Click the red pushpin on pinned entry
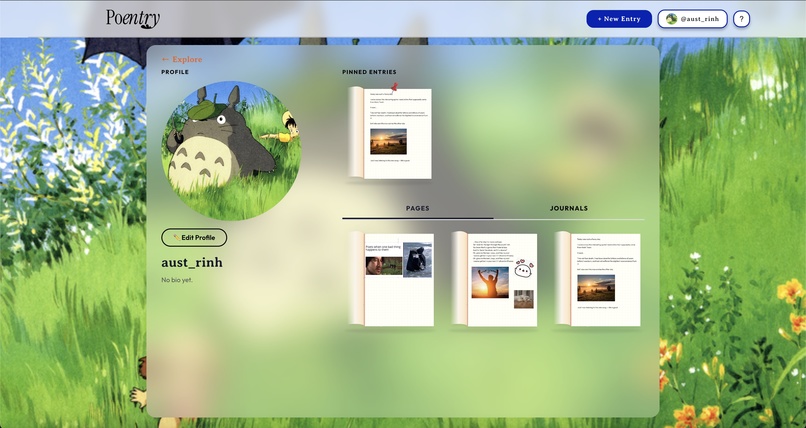The height and width of the screenshot is (428, 806). click(394, 87)
